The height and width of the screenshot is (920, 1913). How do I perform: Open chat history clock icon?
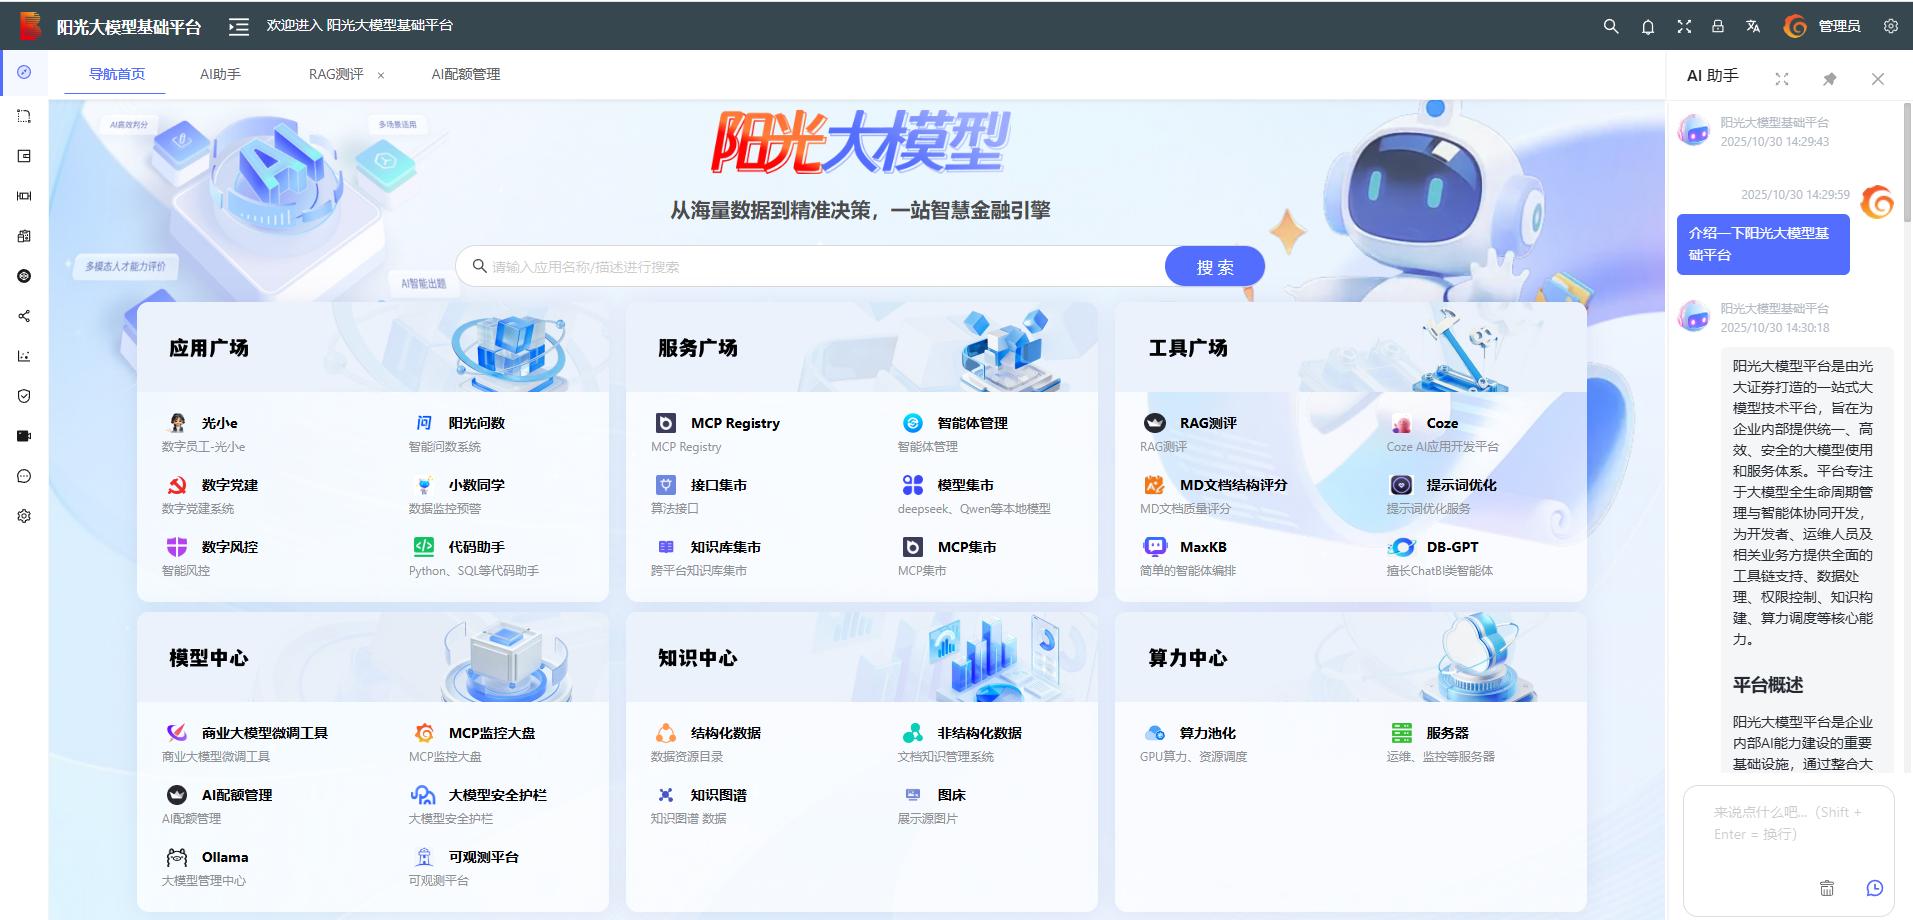[x=1875, y=888]
